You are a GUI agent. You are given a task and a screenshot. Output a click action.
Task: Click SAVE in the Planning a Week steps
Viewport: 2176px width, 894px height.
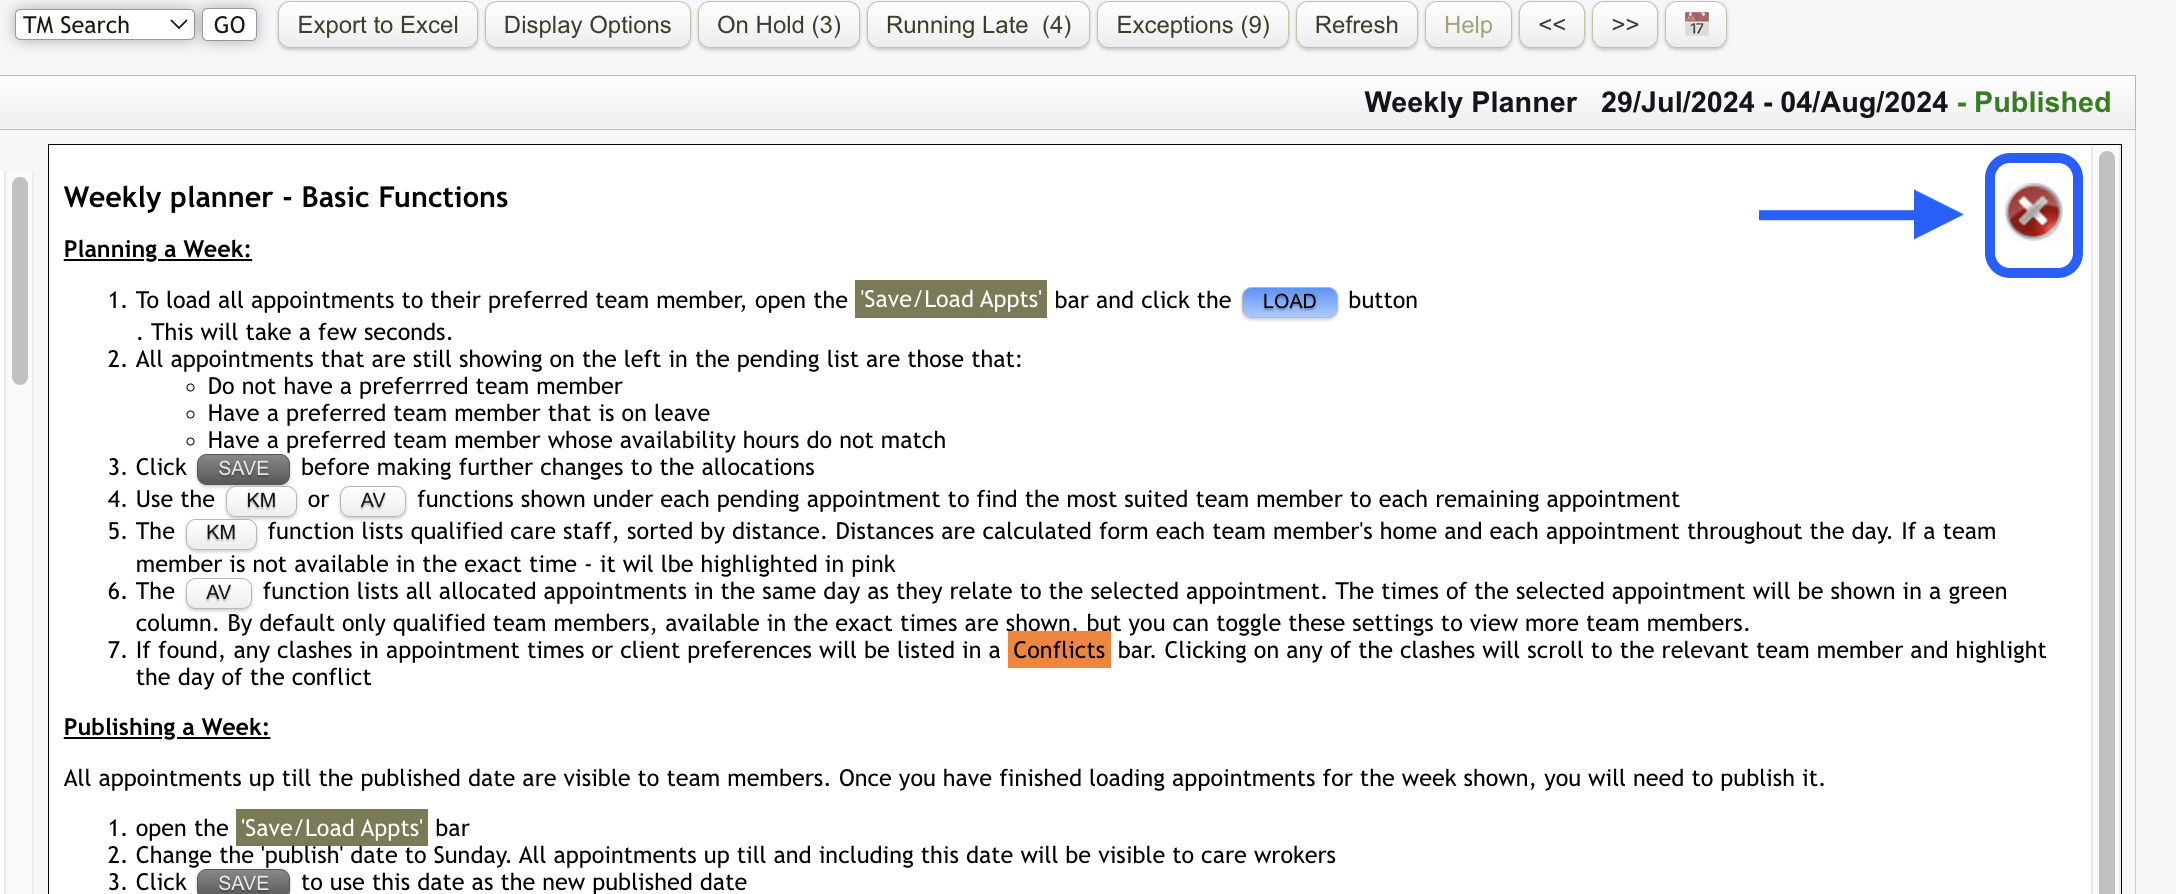pyautogui.click(x=243, y=468)
